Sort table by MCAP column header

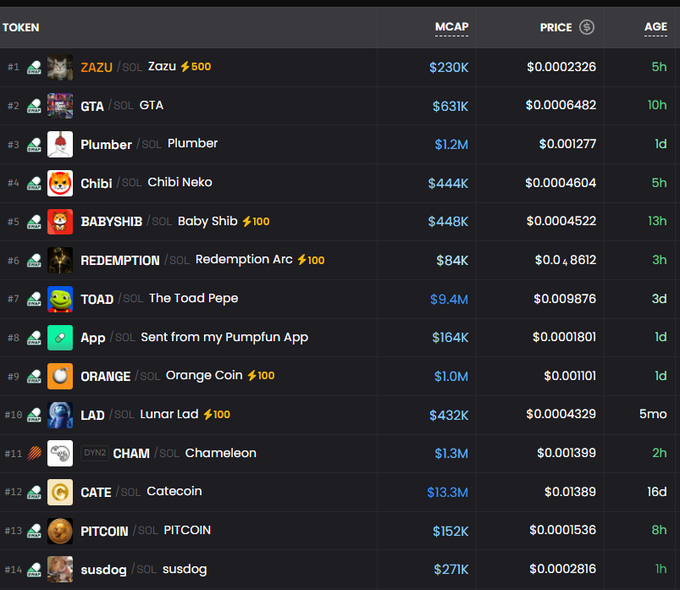[451, 27]
